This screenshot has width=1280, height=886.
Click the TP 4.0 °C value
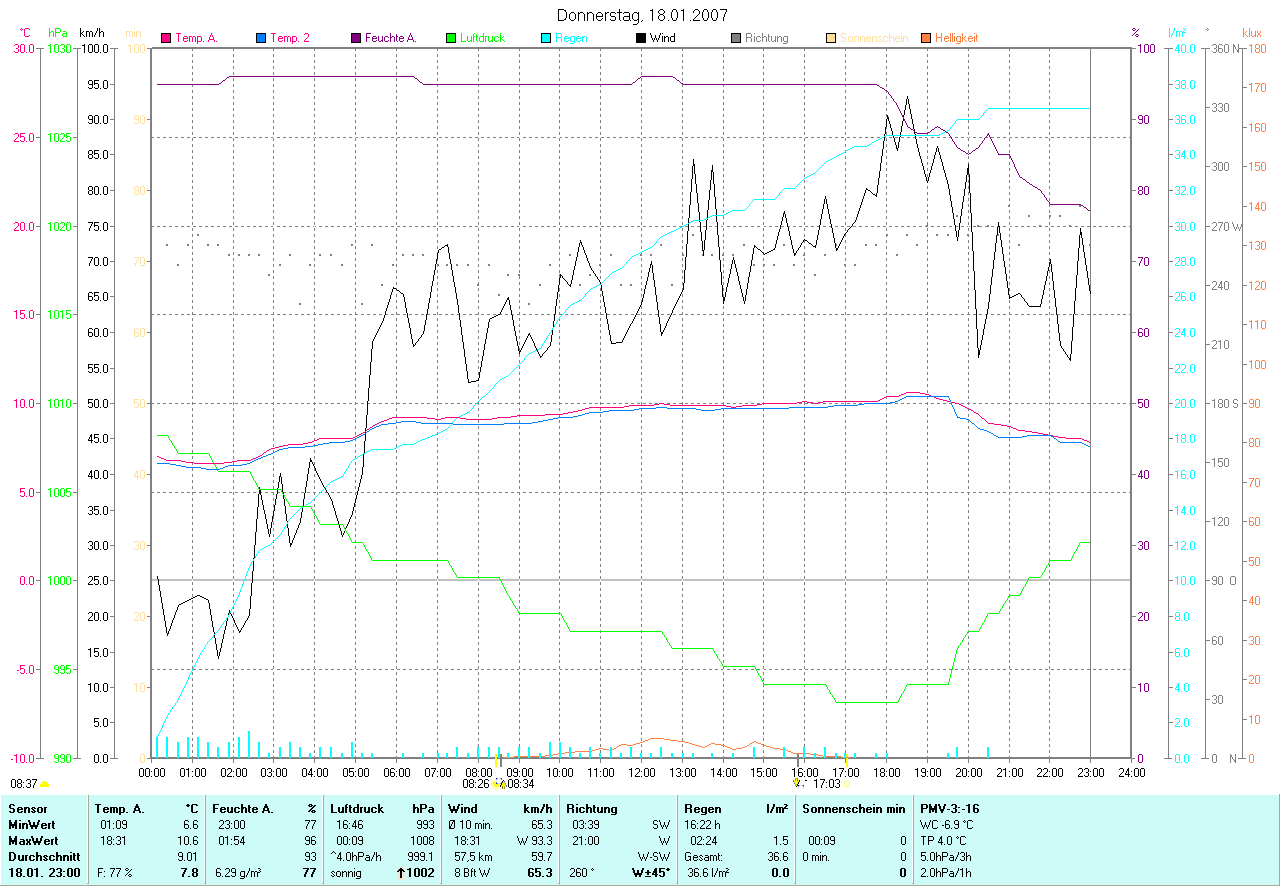click(x=945, y=841)
